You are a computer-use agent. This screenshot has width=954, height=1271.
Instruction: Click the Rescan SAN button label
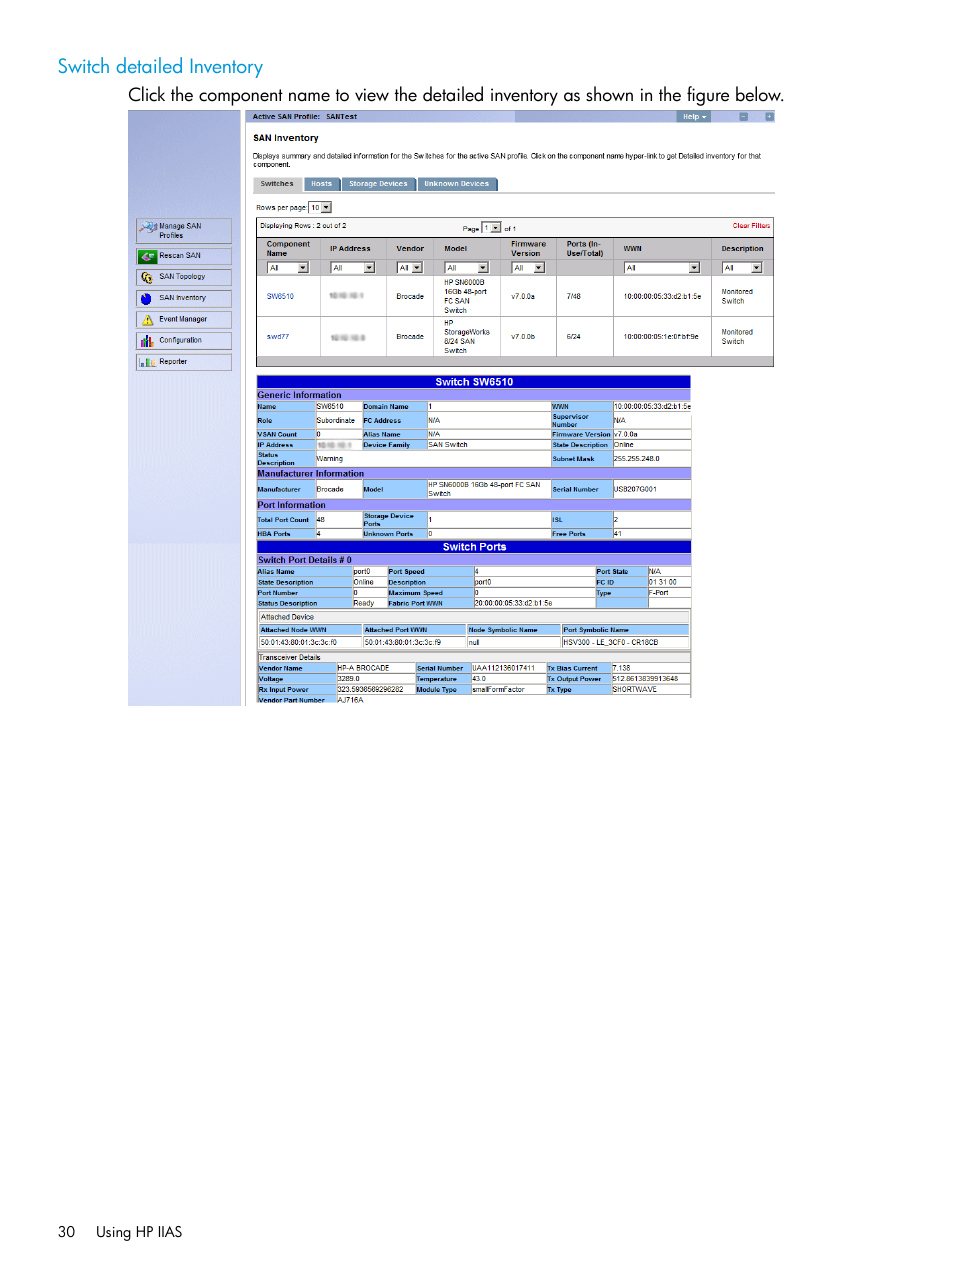[180, 256]
